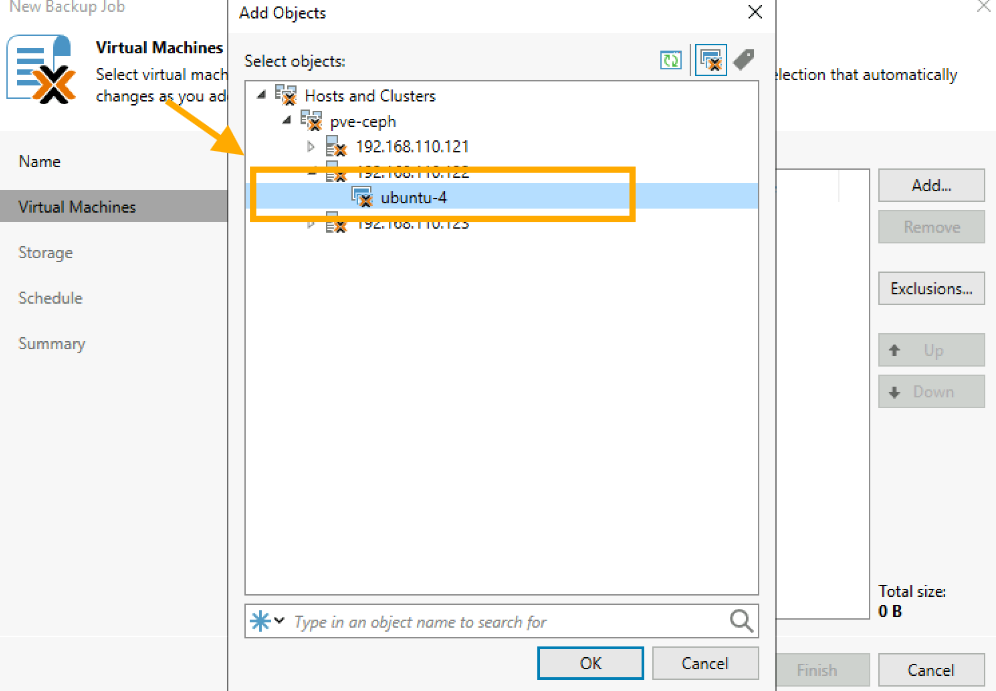Expand the 192.168.110.121 host node
The width and height of the screenshot is (996, 691).
[x=311, y=147]
